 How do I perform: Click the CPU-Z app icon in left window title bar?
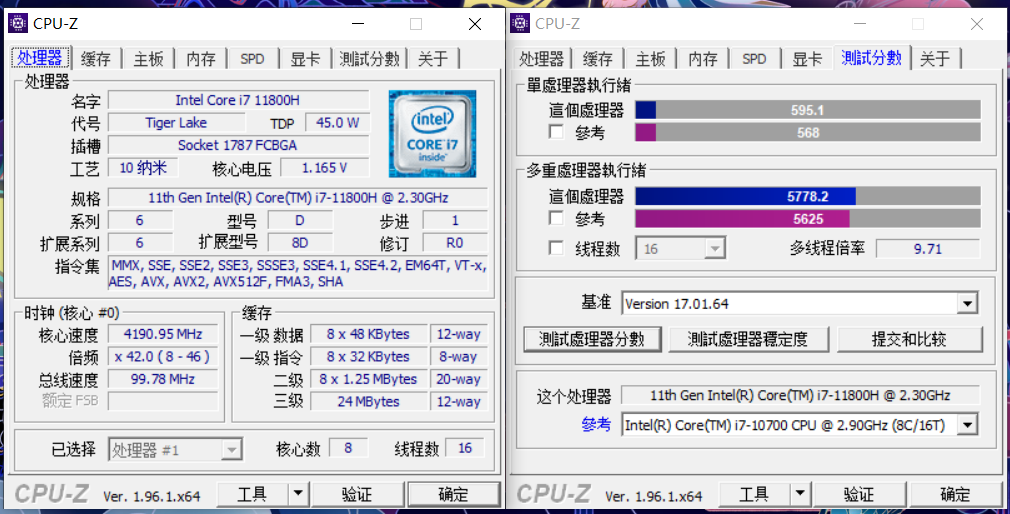tap(18, 23)
